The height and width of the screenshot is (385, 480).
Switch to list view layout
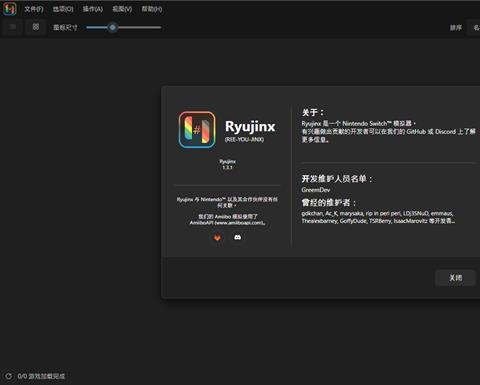click(x=13, y=27)
